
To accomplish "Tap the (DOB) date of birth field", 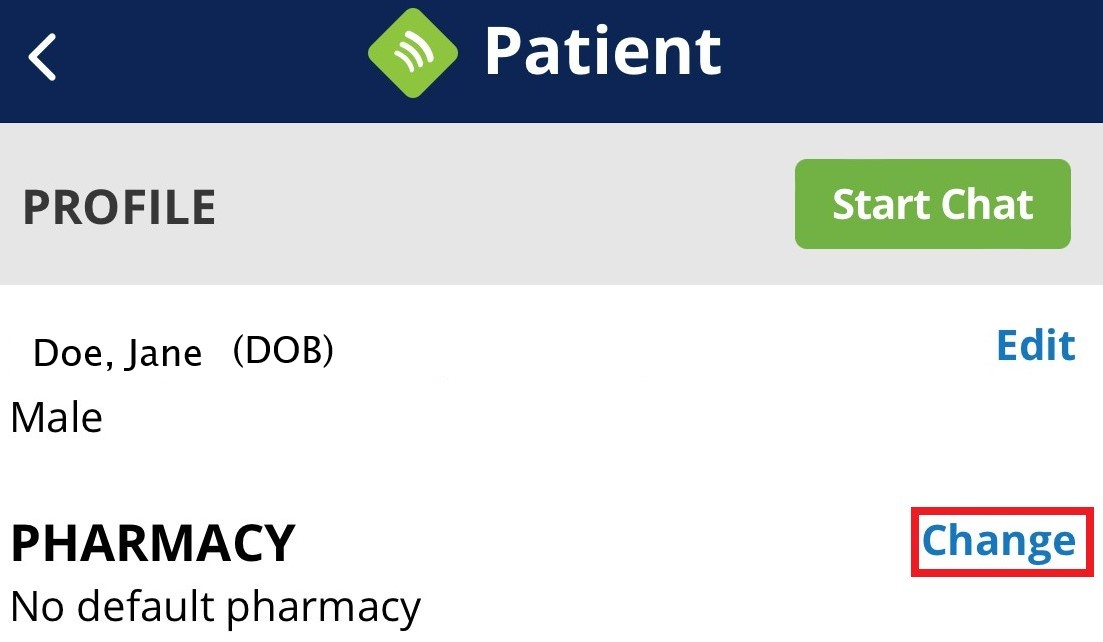I will coord(283,350).
